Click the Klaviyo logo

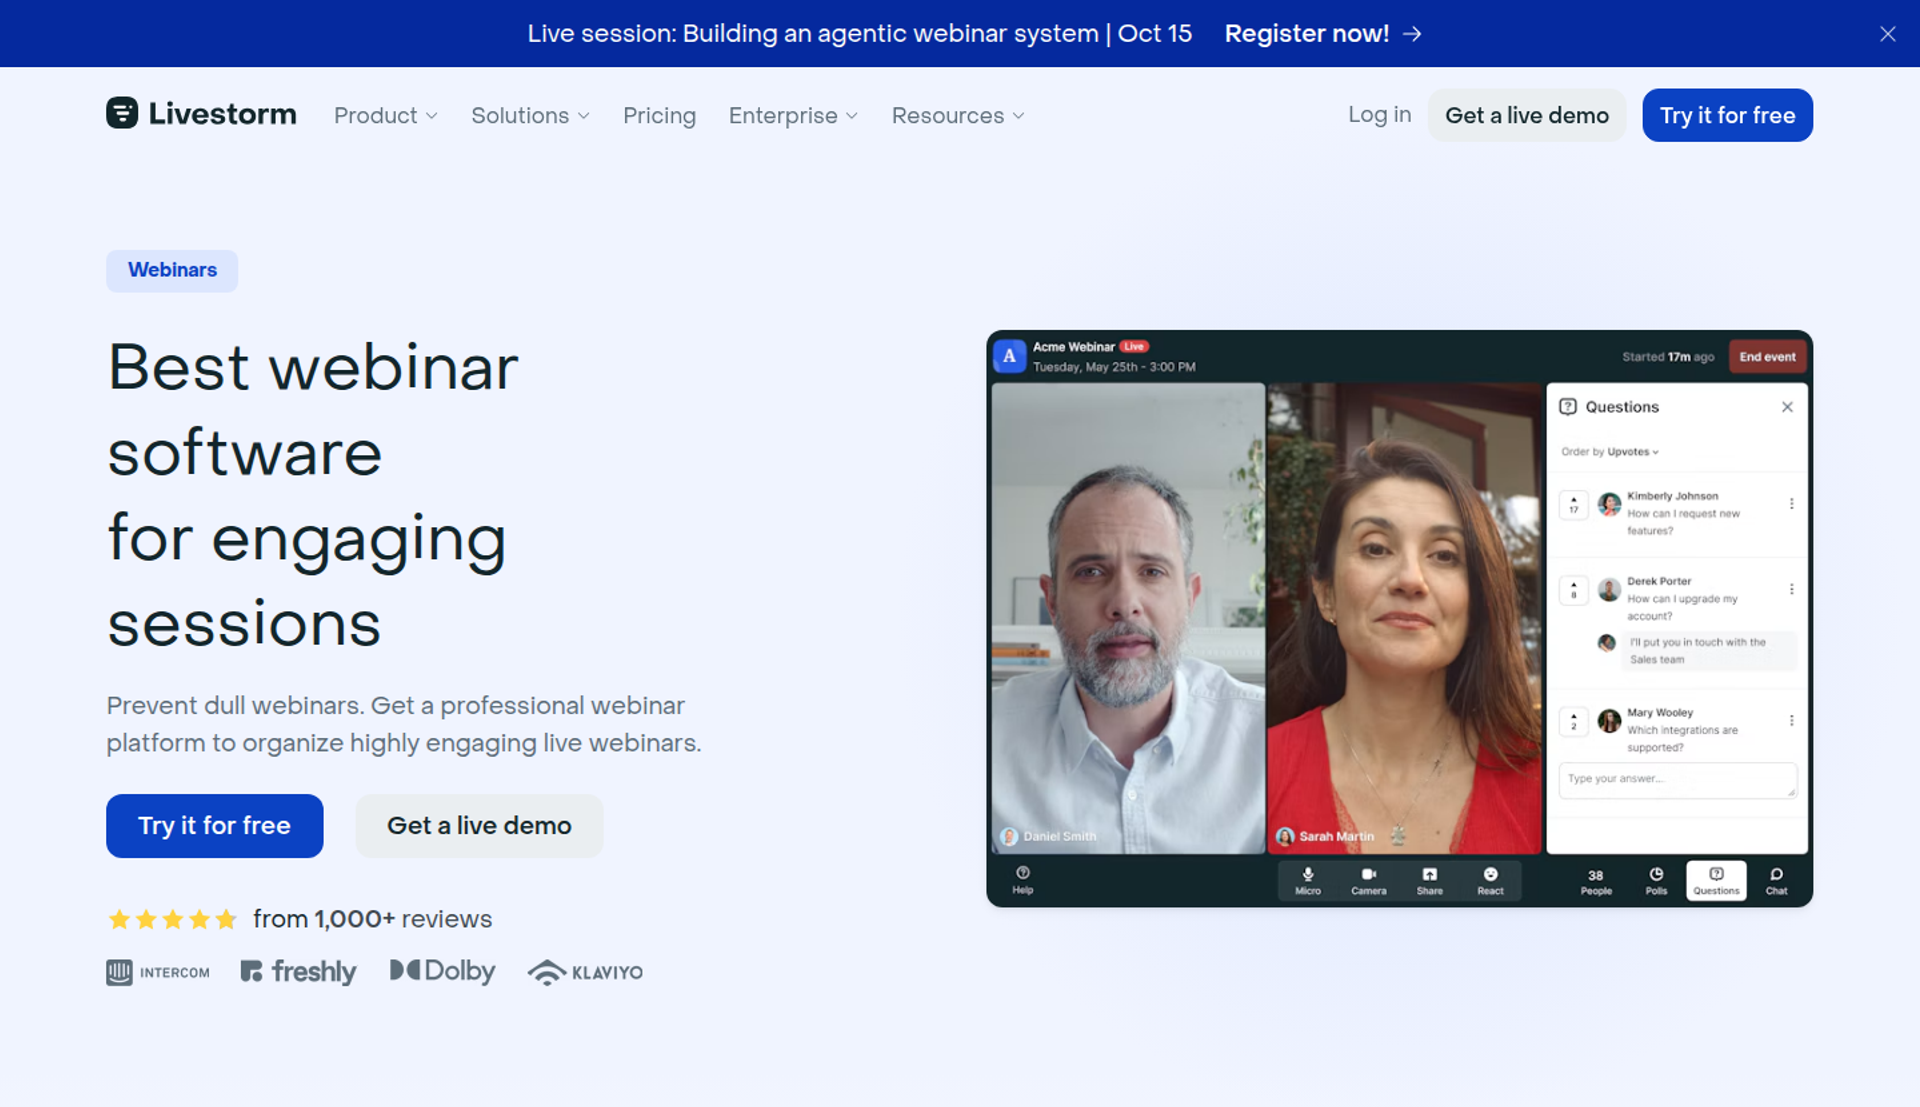coord(585,972)
